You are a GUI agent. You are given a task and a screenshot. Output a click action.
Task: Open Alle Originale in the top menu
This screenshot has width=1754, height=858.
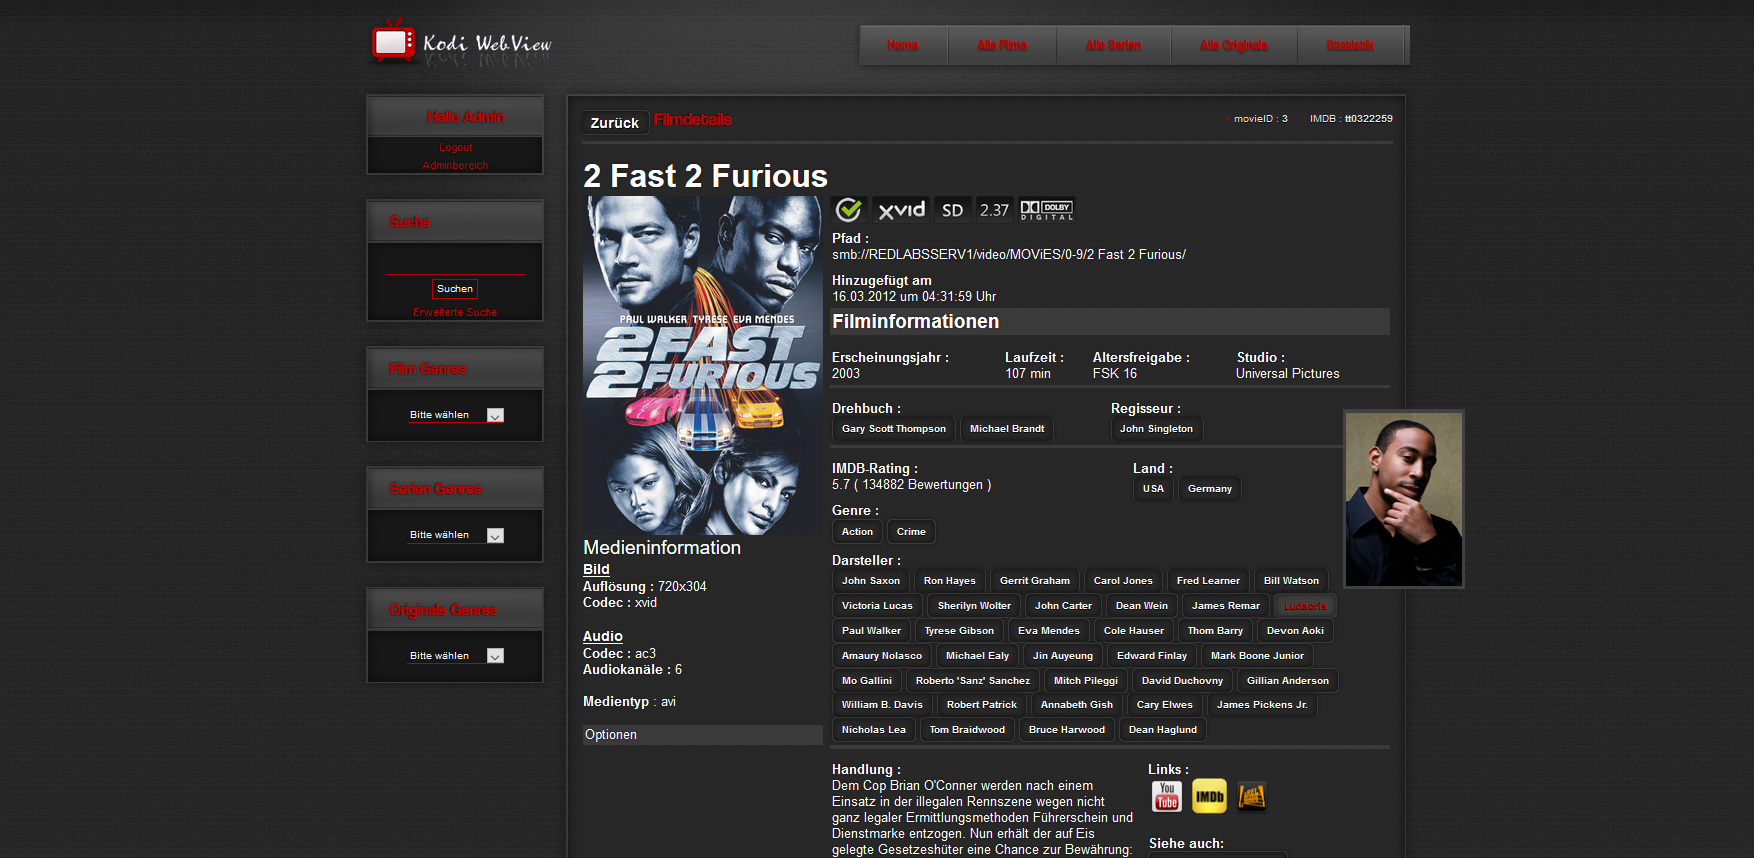point(1234,45)
